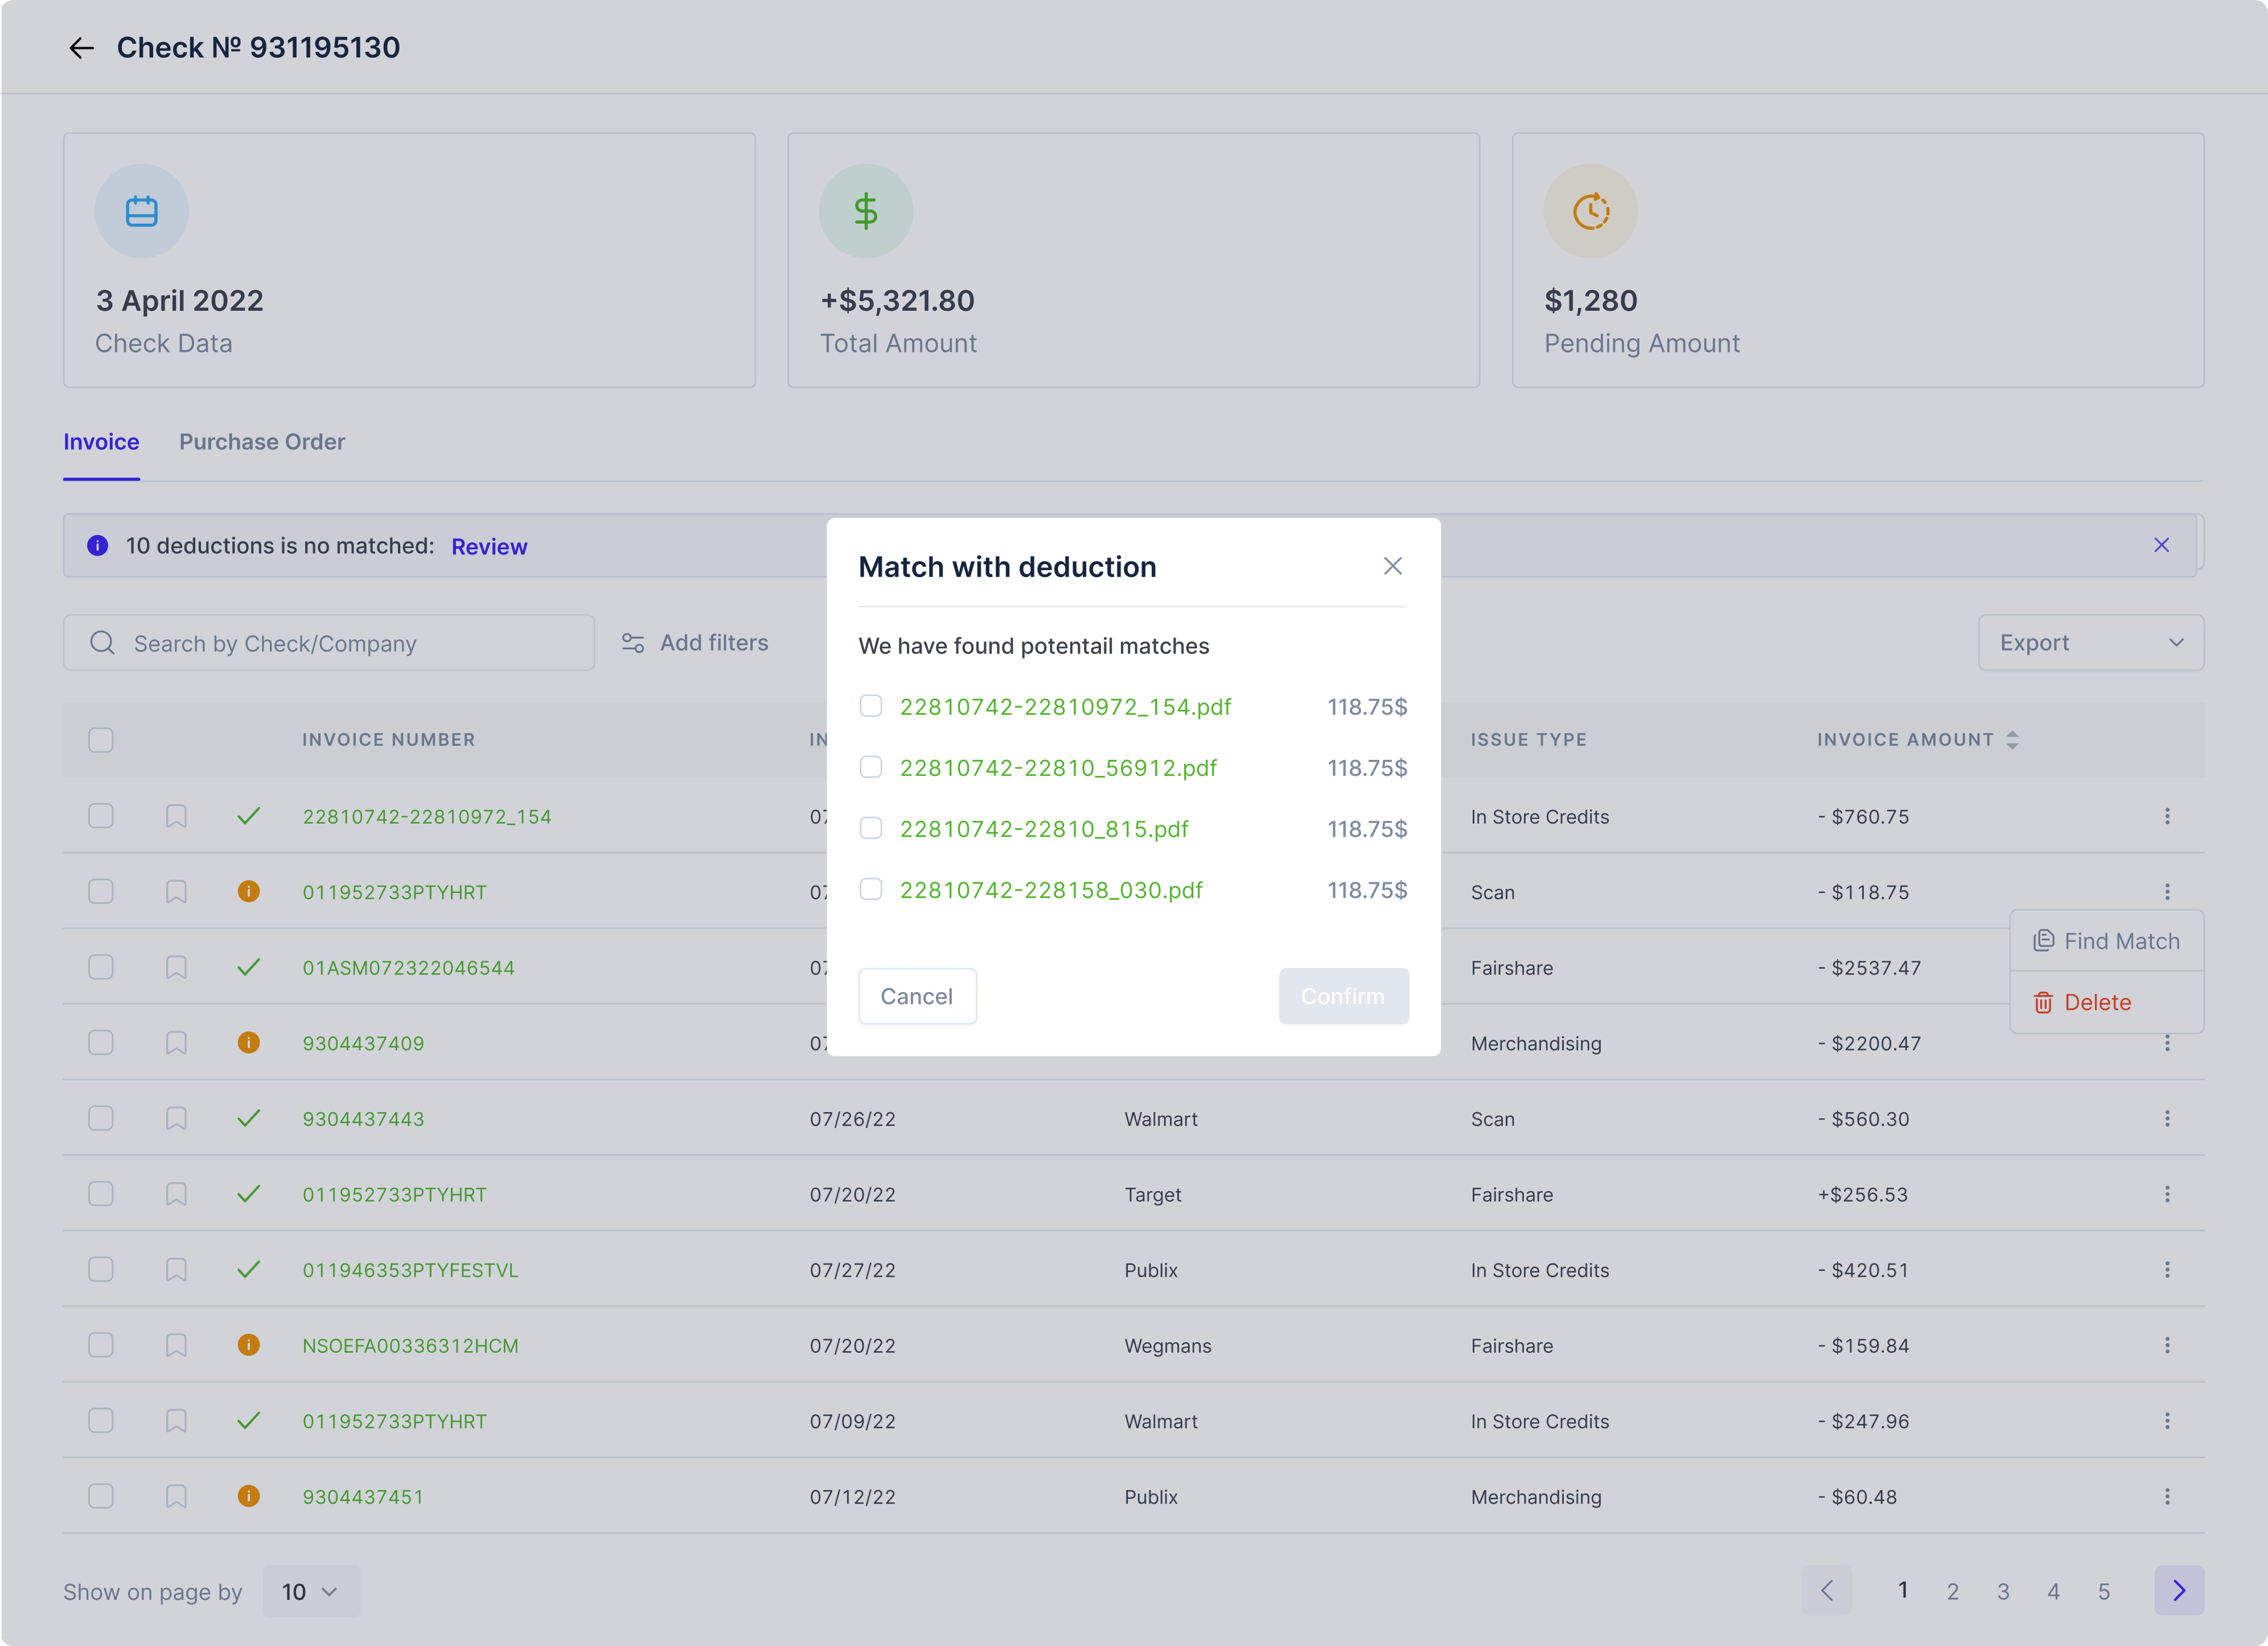The image size is (2268, 1646).
Task: Open three-dot menu for the 9304437451 row
Action: point(2167,1496)
